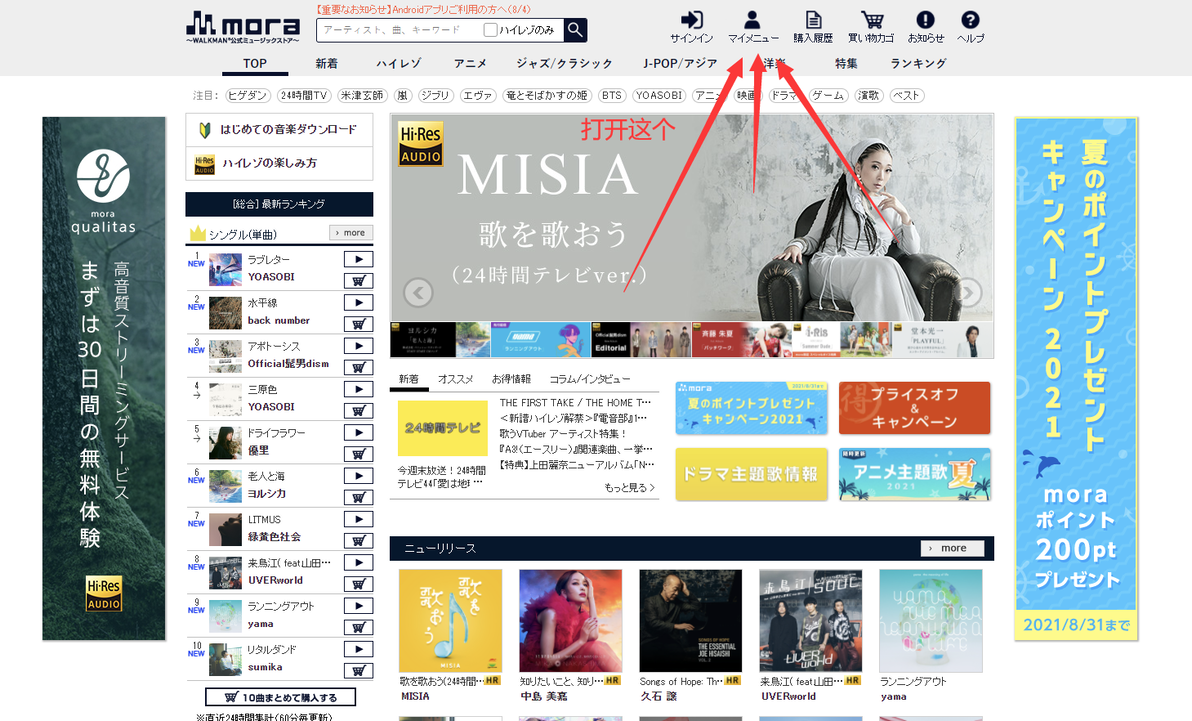Click the ヒゲダン trending tag
The height and width of the screenshot is (721, 1192).
coord(248,95)
